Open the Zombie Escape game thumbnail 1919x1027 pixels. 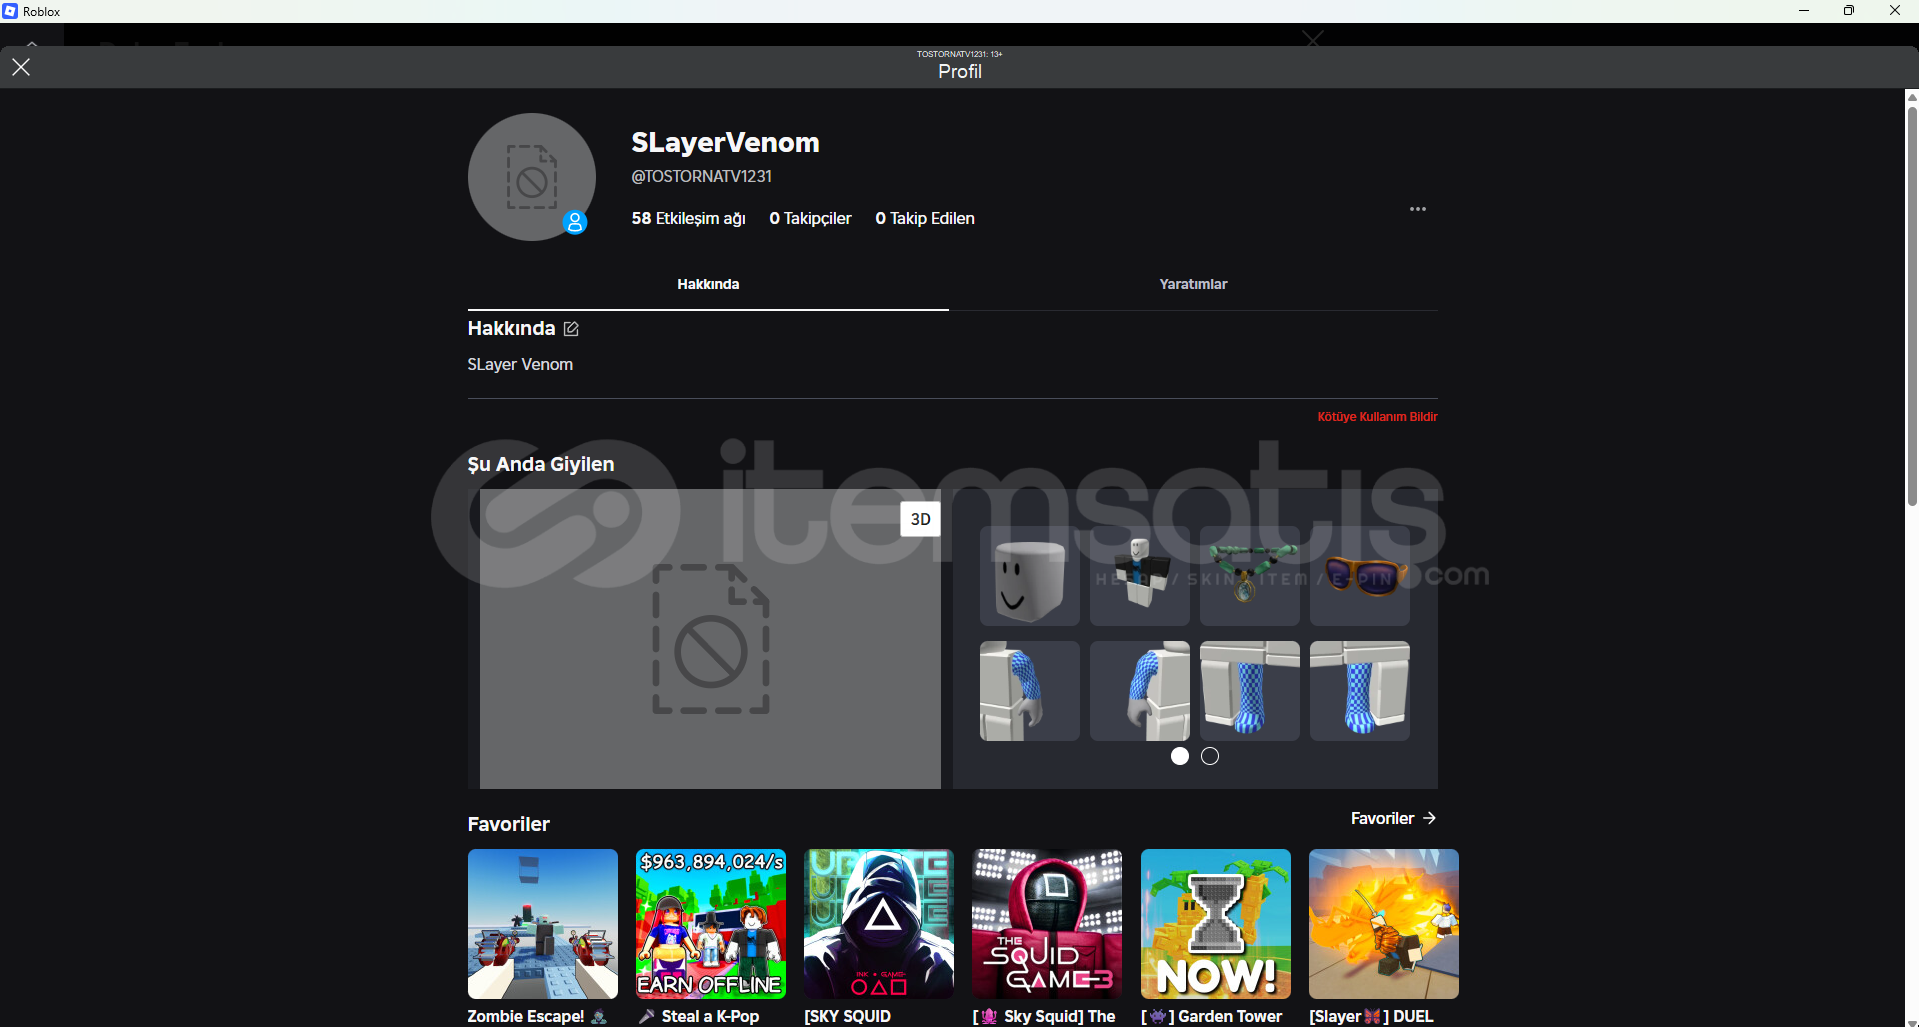click(542, 924)
